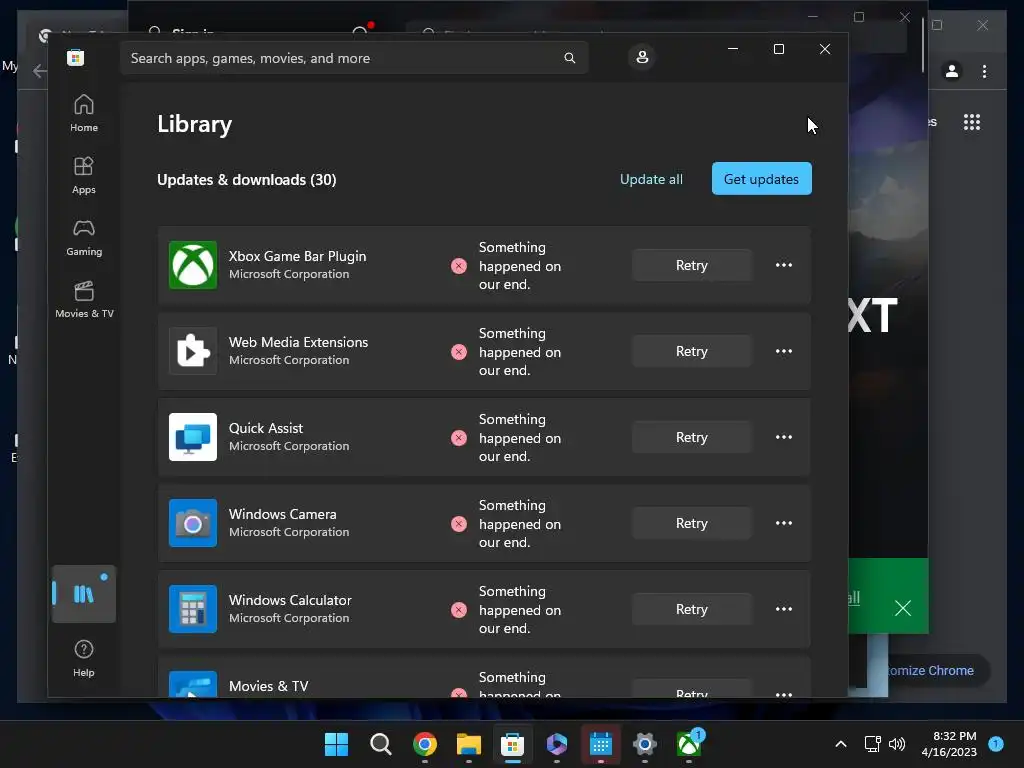The width and height of the screenshot is (1024, 768).
Task: Open taskbar Search
Action: [381, 744]
